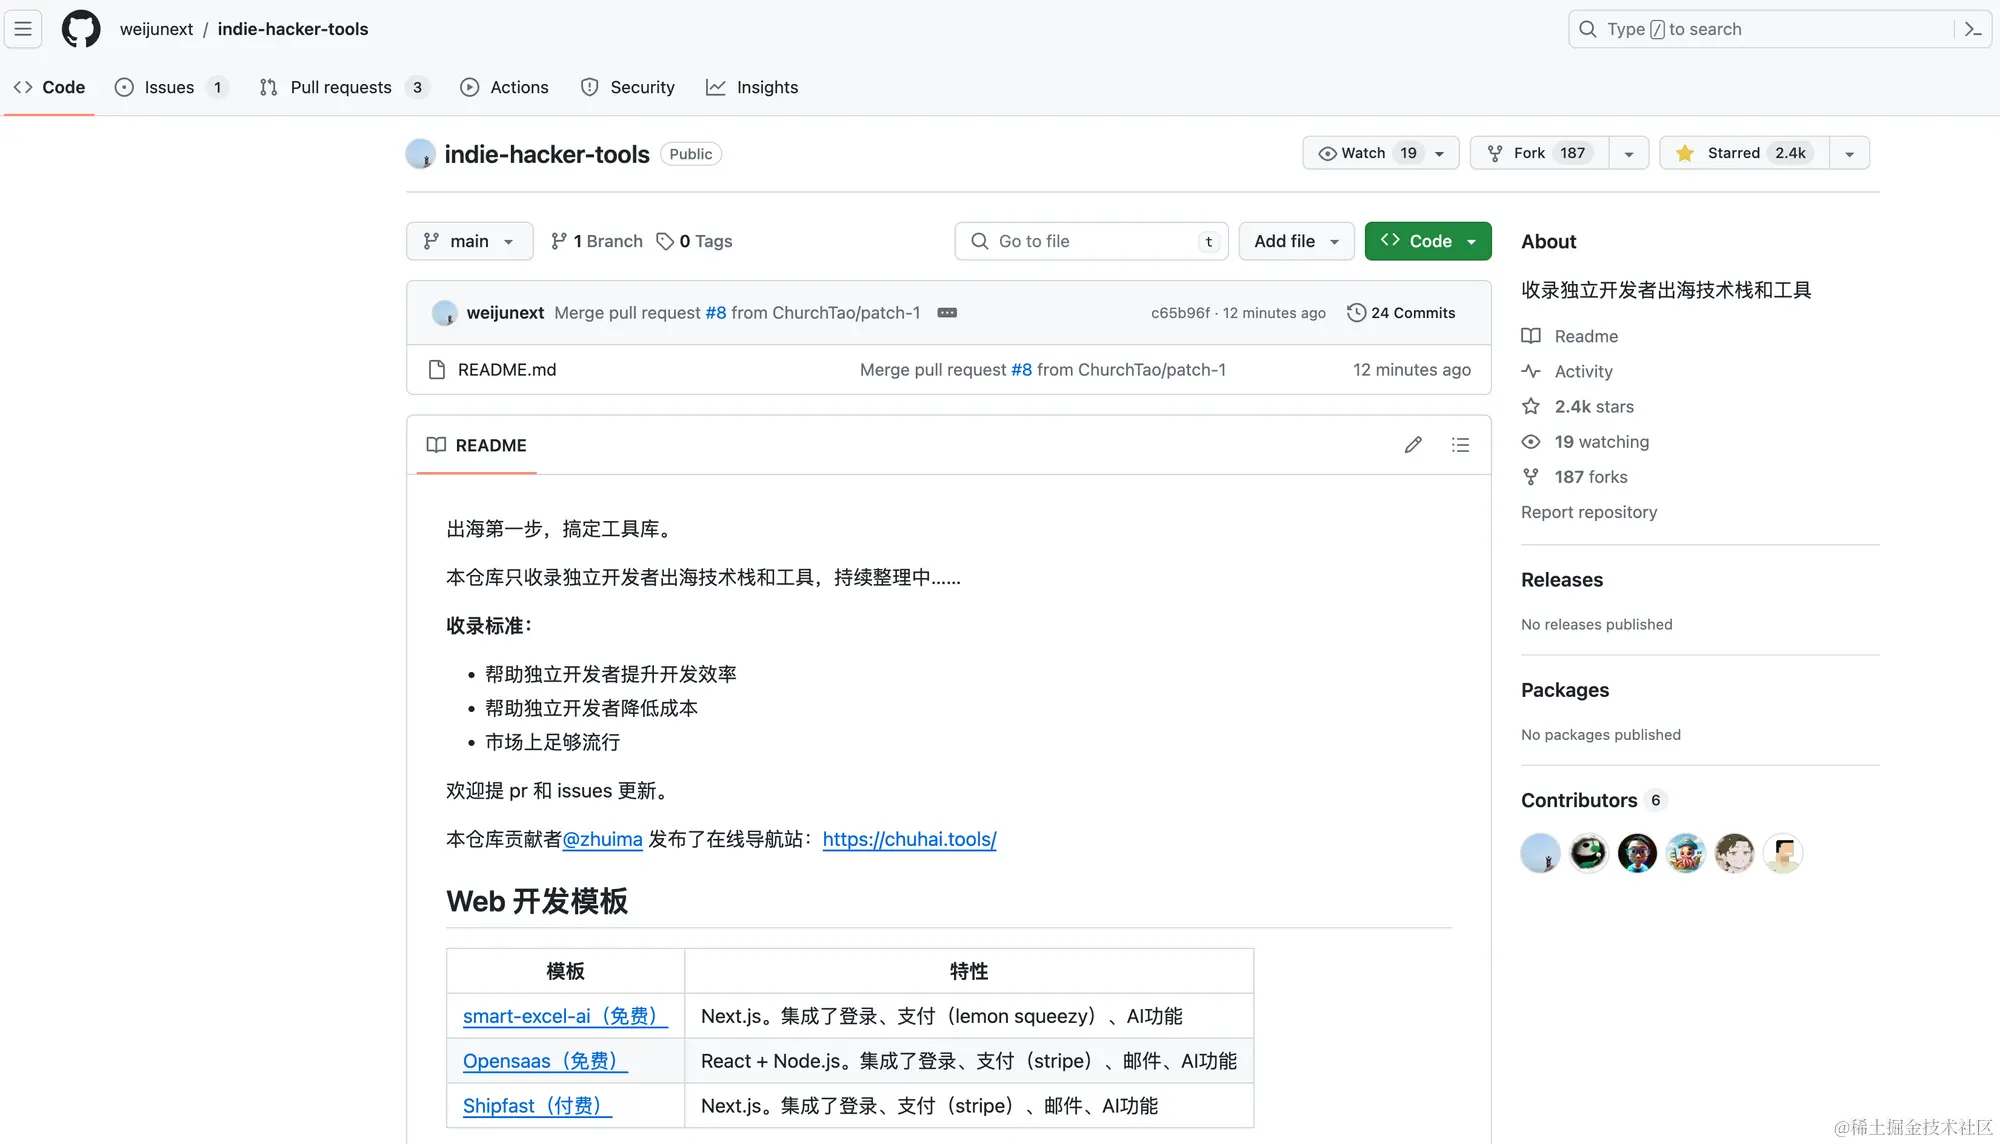
Task: View the 19 watching link
Action: (x=1602, y=442)
